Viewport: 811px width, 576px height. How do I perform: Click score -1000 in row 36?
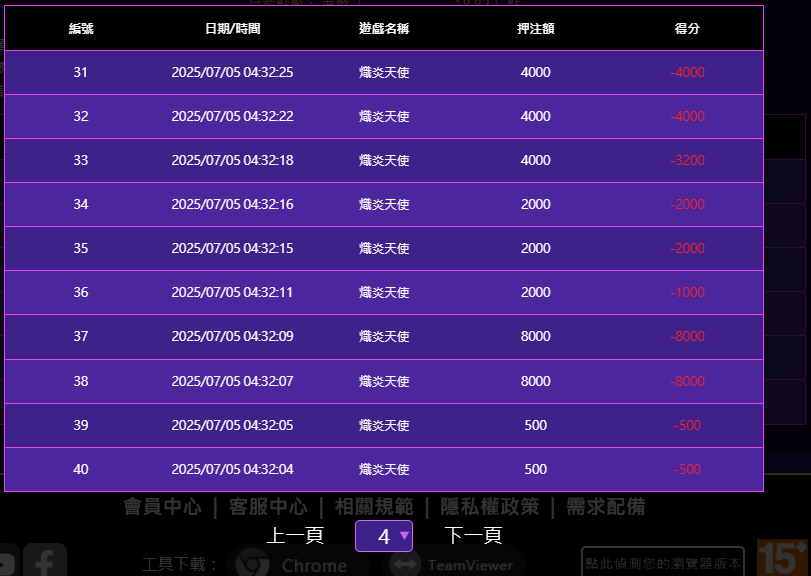pyautogui.click(x=687, y=292)
